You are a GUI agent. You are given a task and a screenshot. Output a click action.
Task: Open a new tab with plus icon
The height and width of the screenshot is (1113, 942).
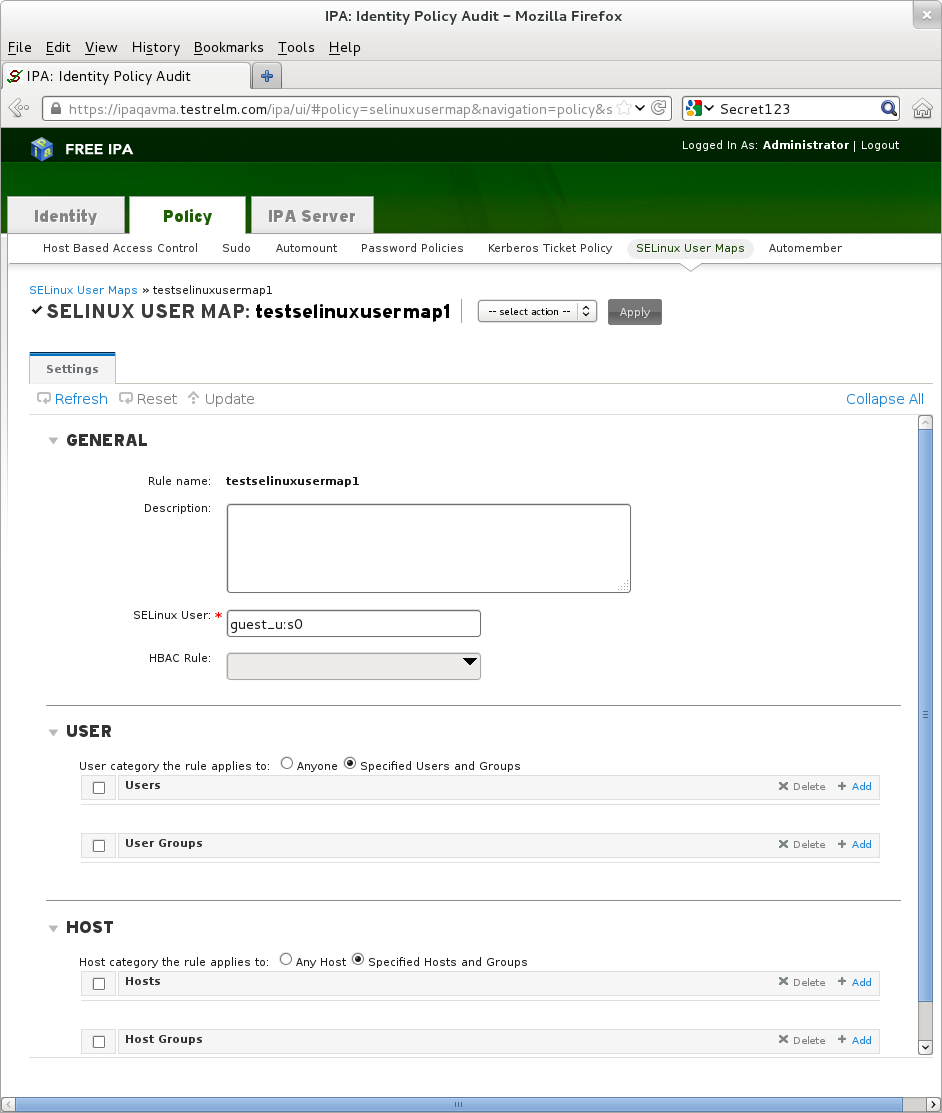[x=267, y=76]
